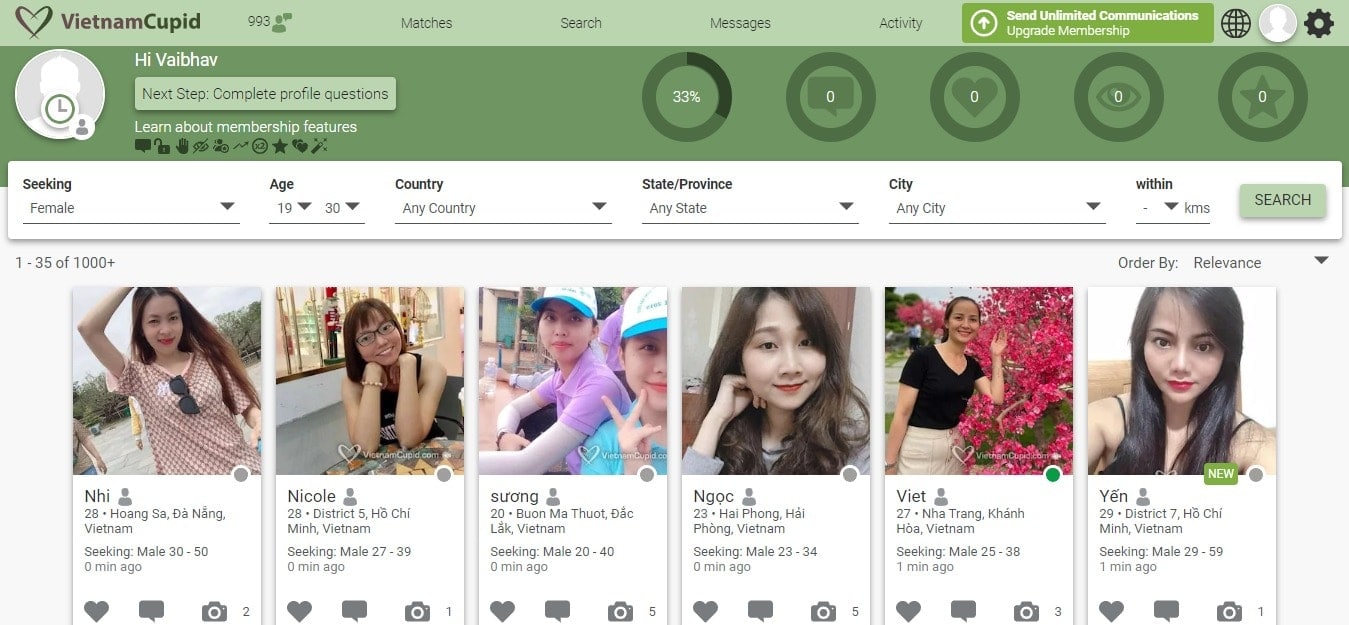Open Viet's profile photo thumbnail
The height and width of the screenshot is (625, 1349).
click(979, 381)
